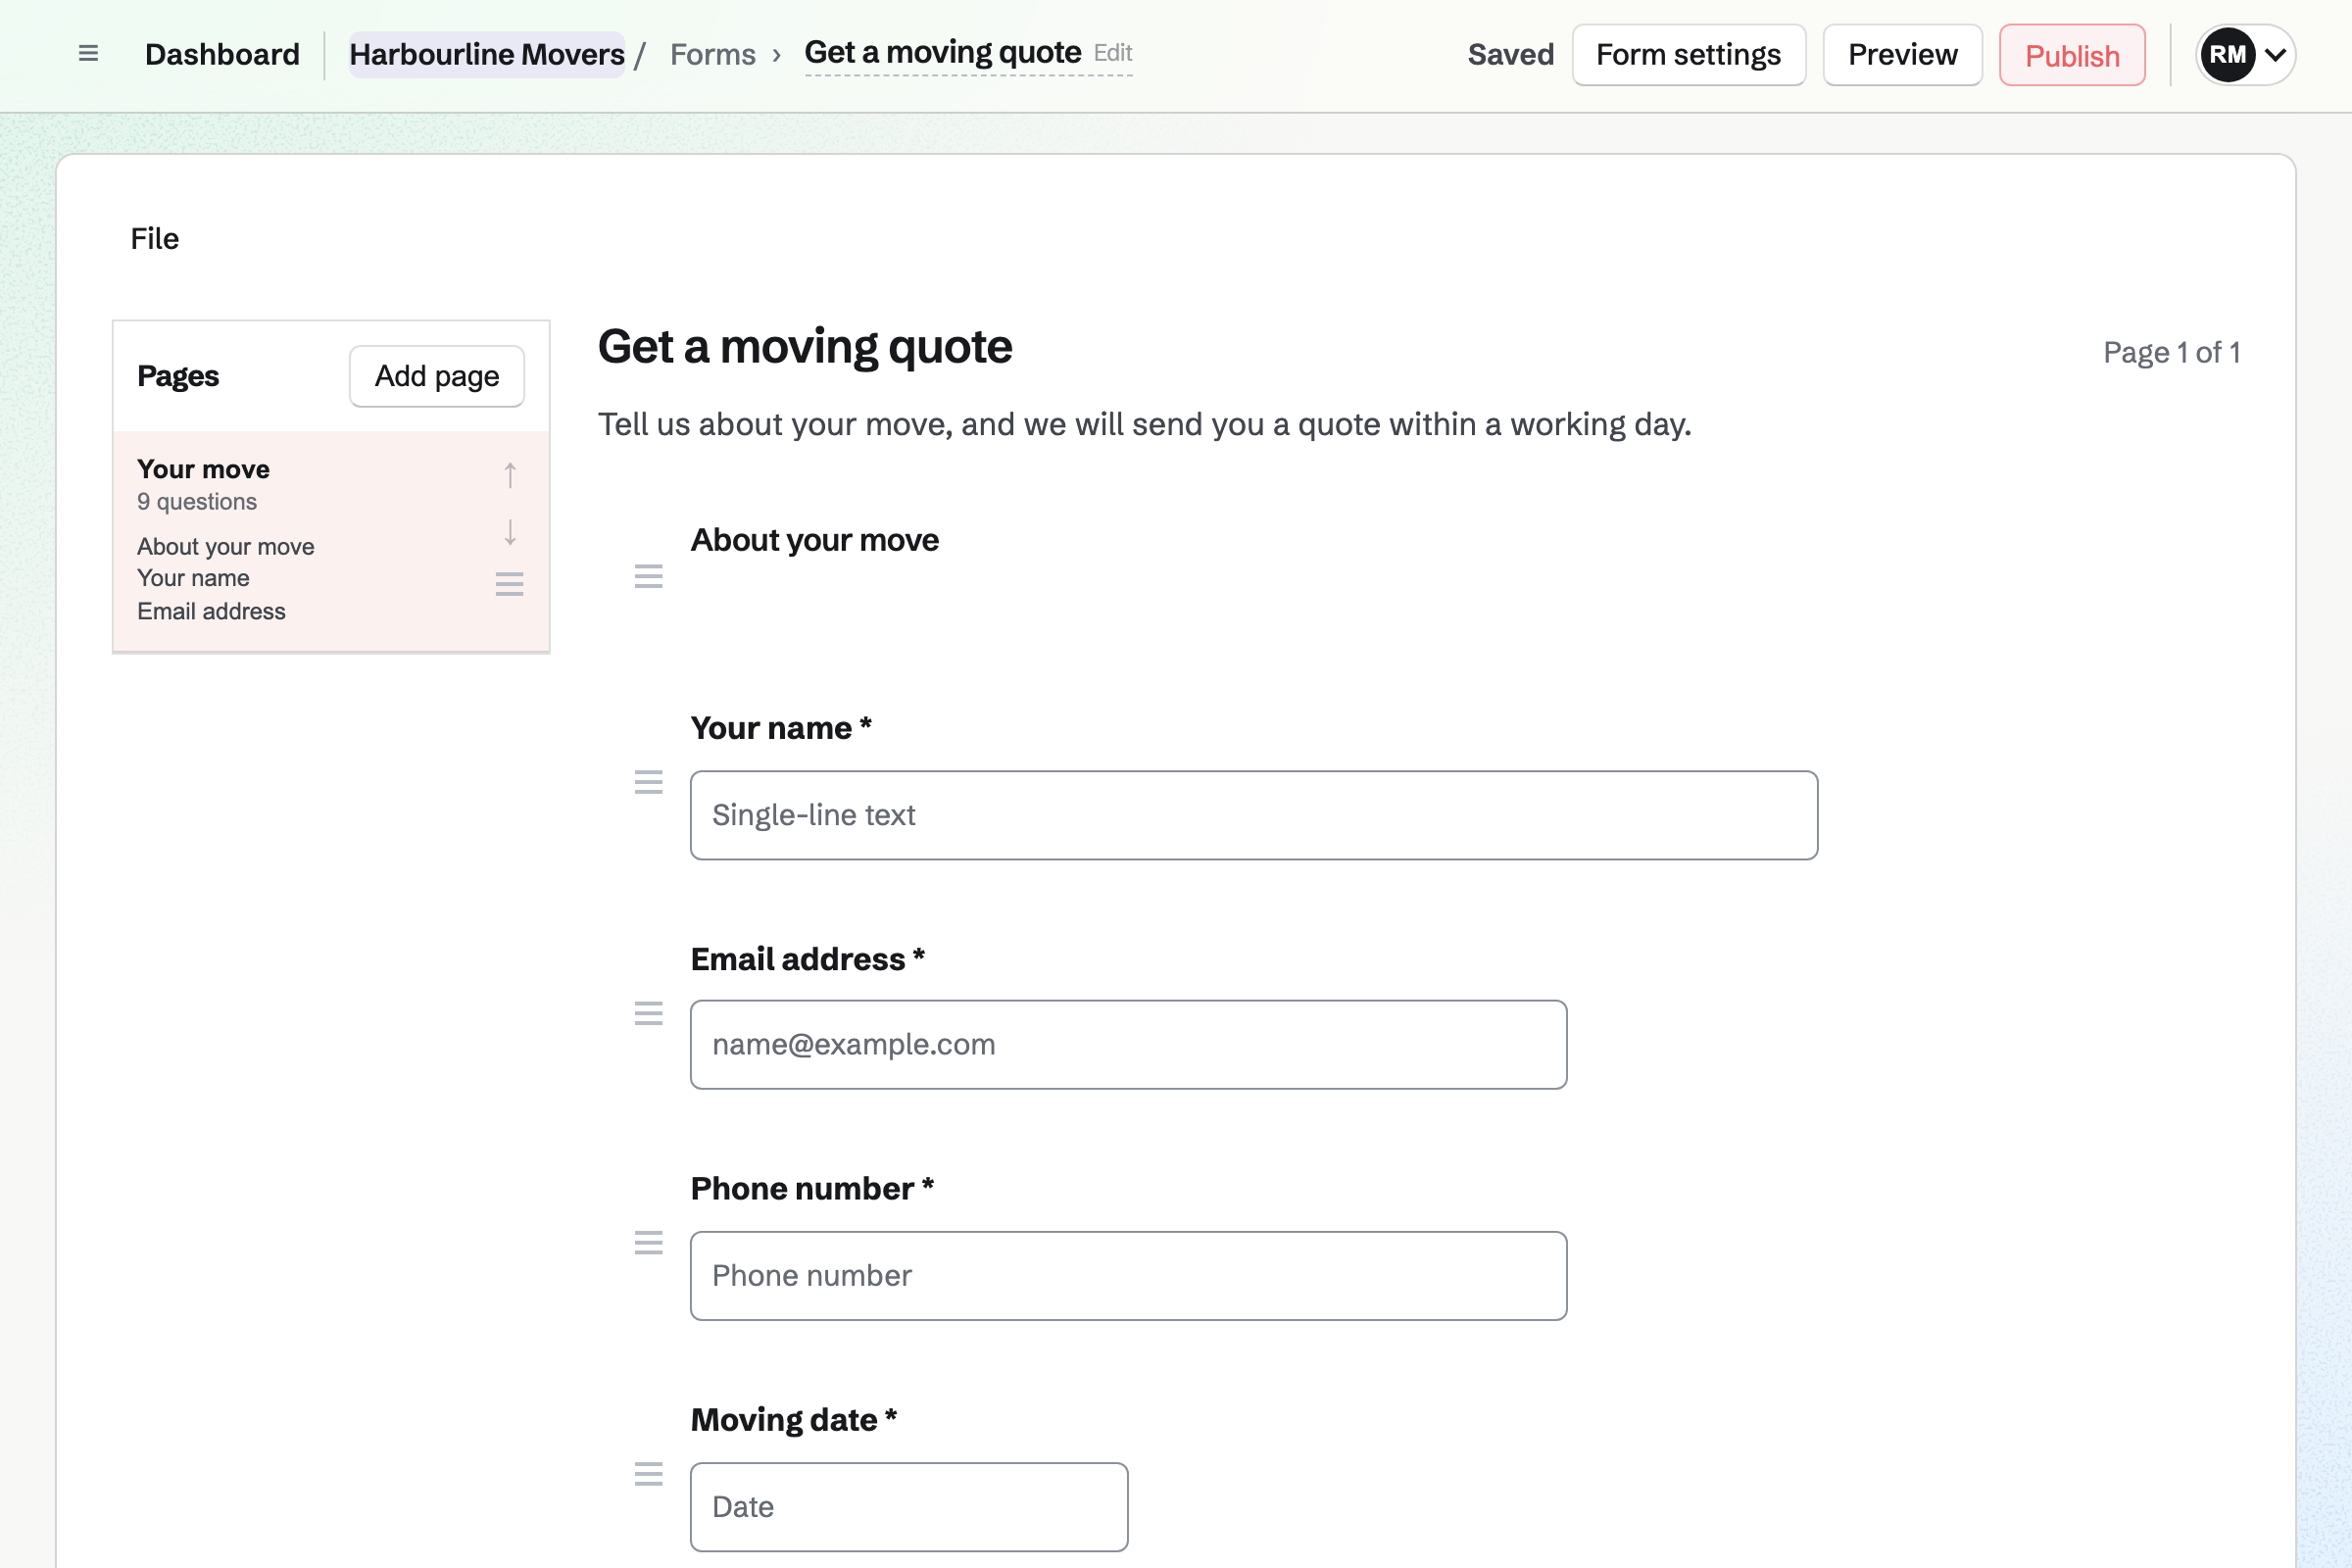Open the hamburger navigation menu
This screenshot has width=2352, height=1568.
(x=88, y=54)
